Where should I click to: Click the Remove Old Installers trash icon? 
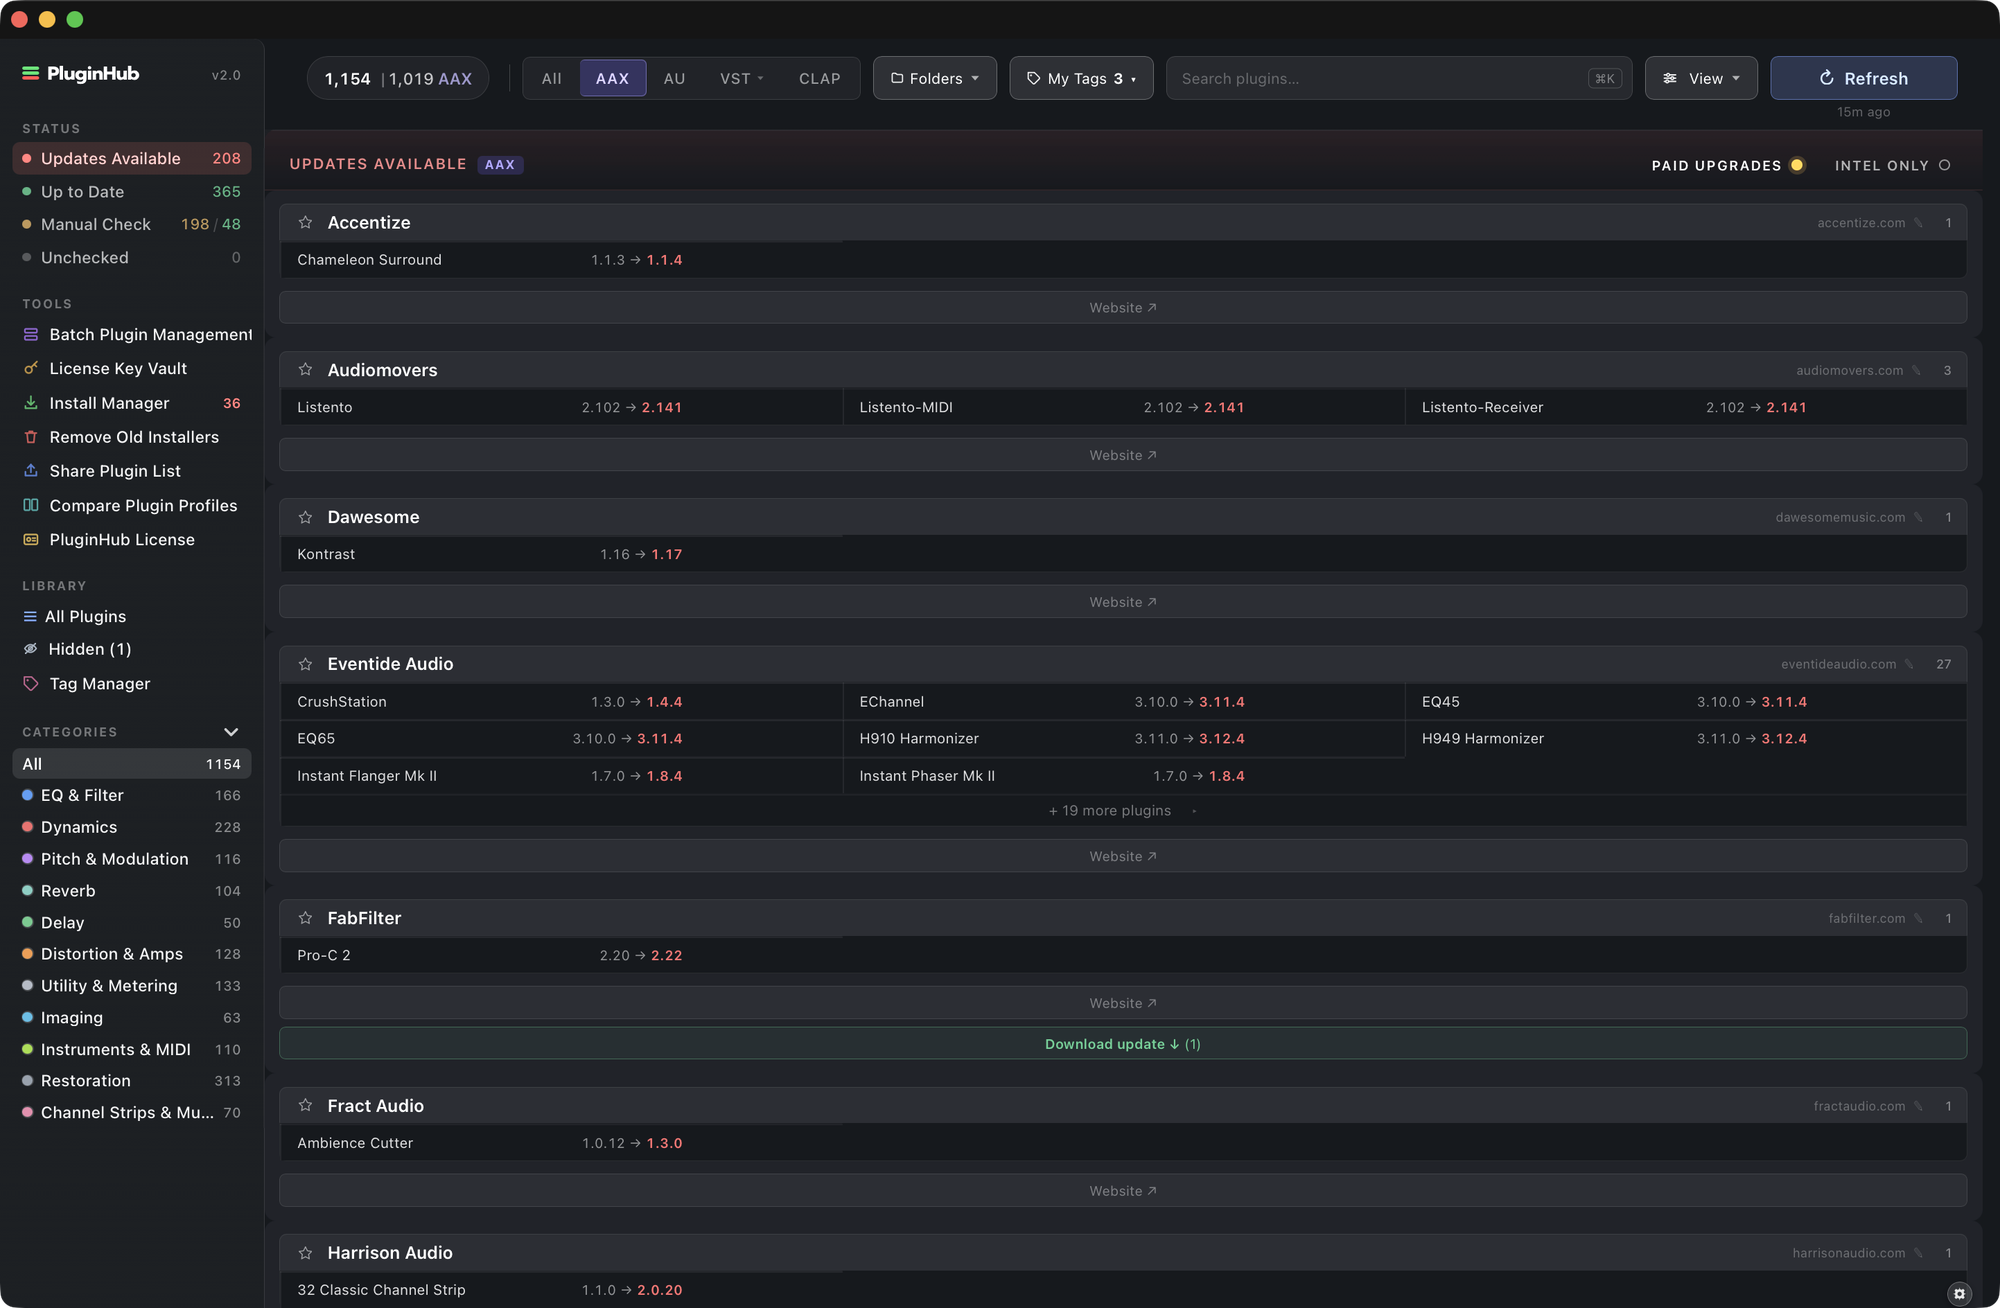point(31,437)
